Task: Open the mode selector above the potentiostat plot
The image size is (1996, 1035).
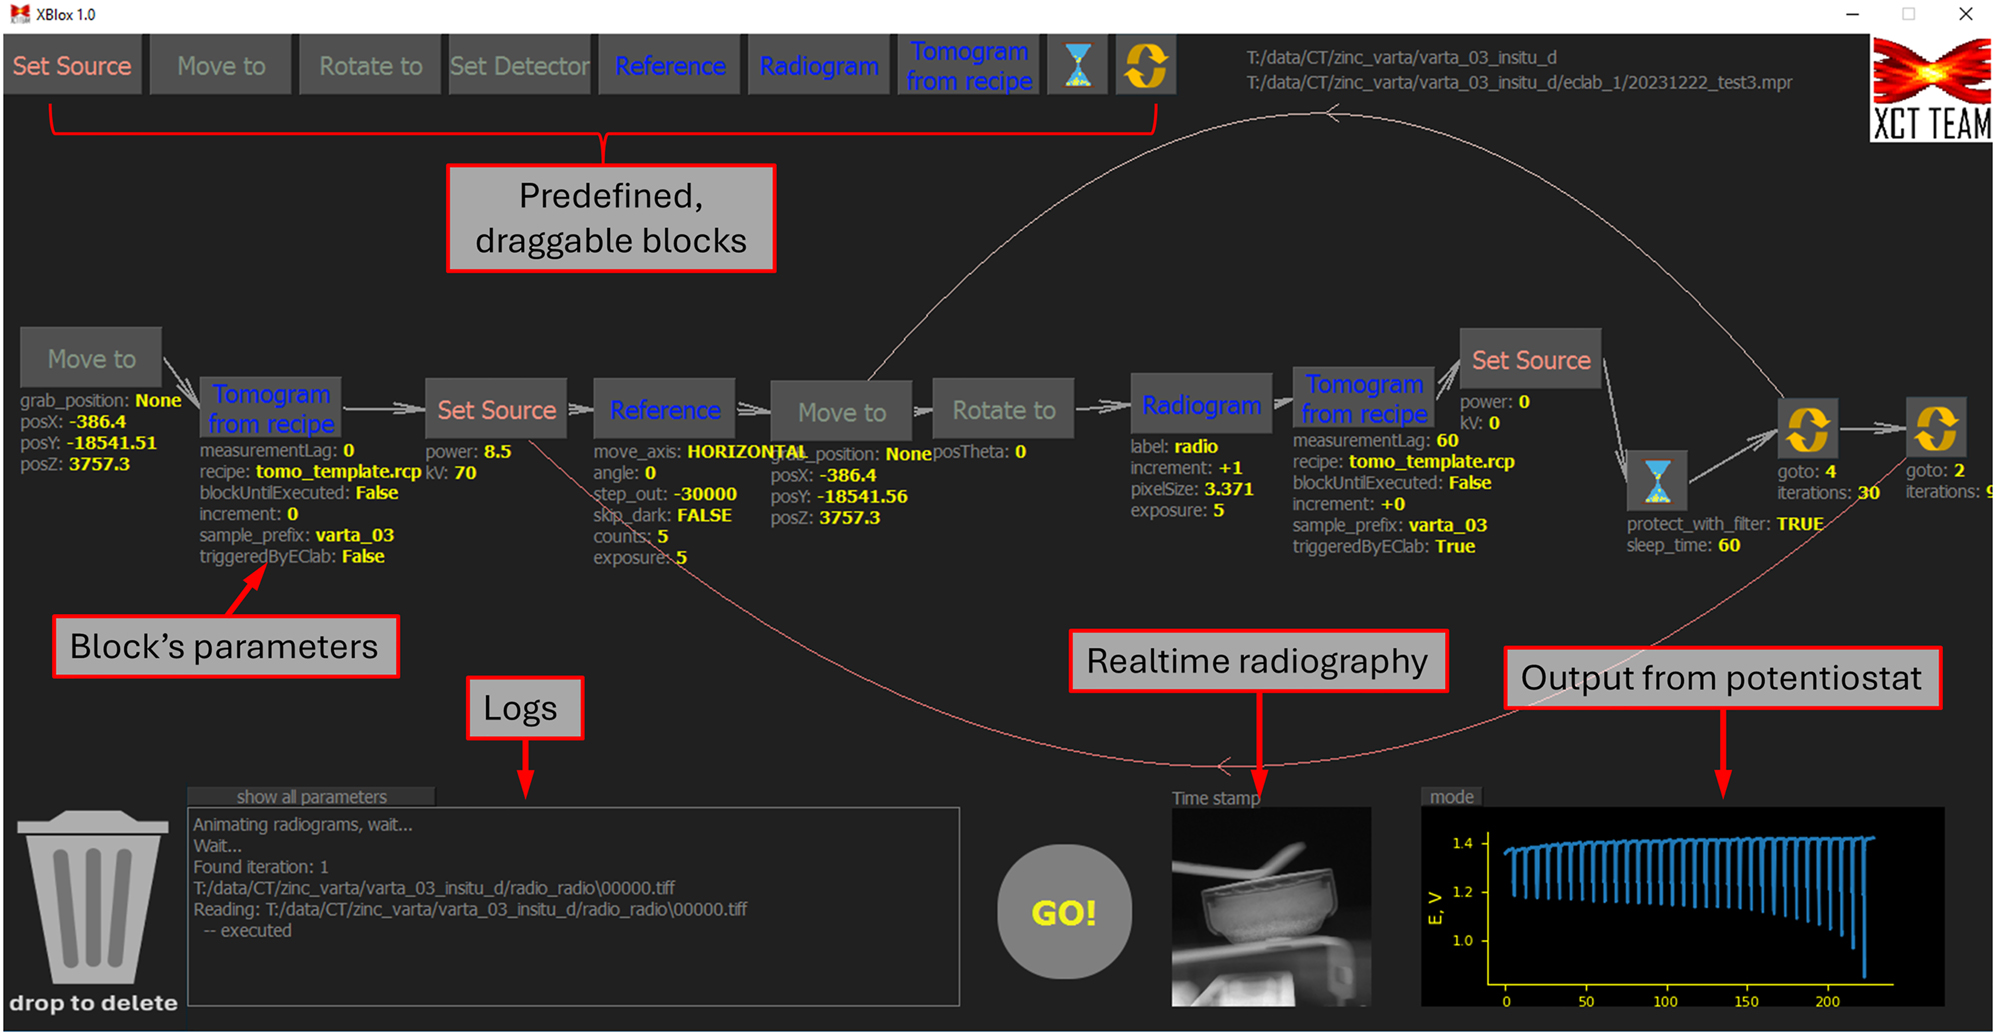Action: [1451, 797]
